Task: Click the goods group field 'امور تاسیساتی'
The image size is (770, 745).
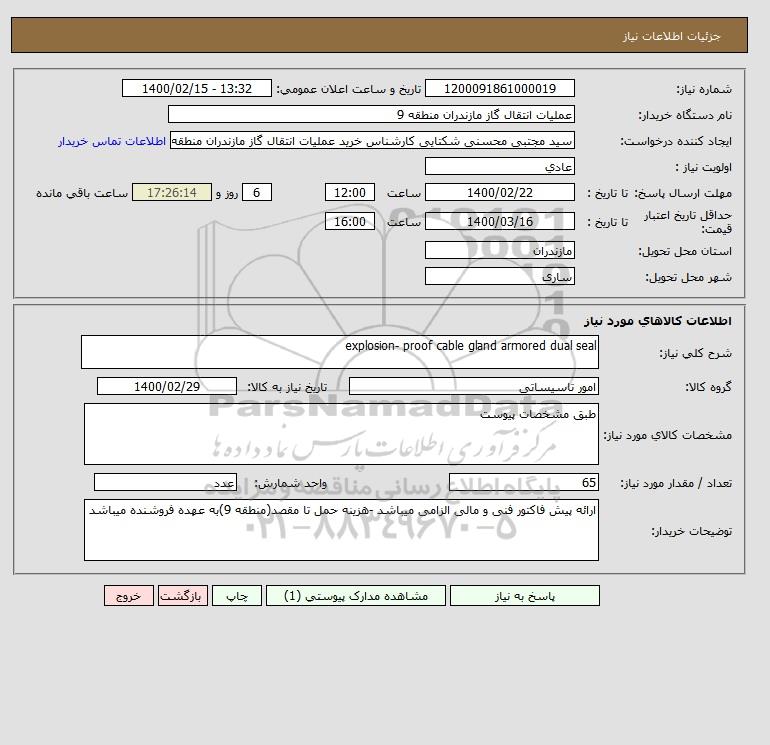Action: point(473,386)
